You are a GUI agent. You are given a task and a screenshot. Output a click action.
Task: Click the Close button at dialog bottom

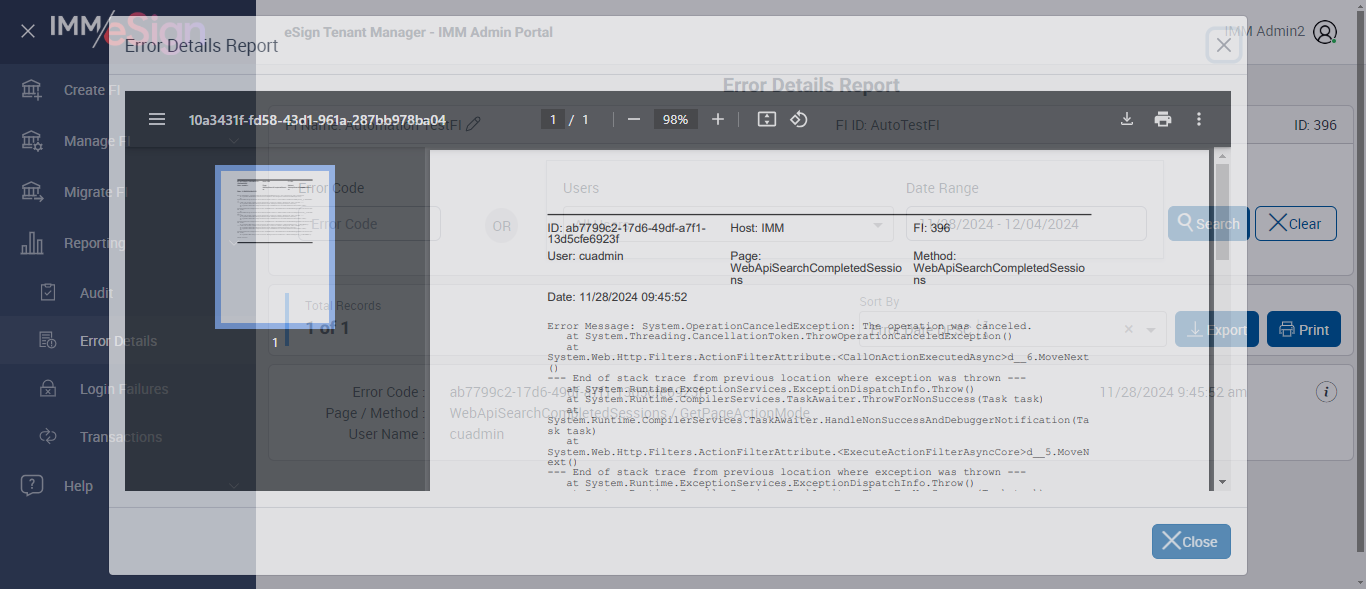1191,541
